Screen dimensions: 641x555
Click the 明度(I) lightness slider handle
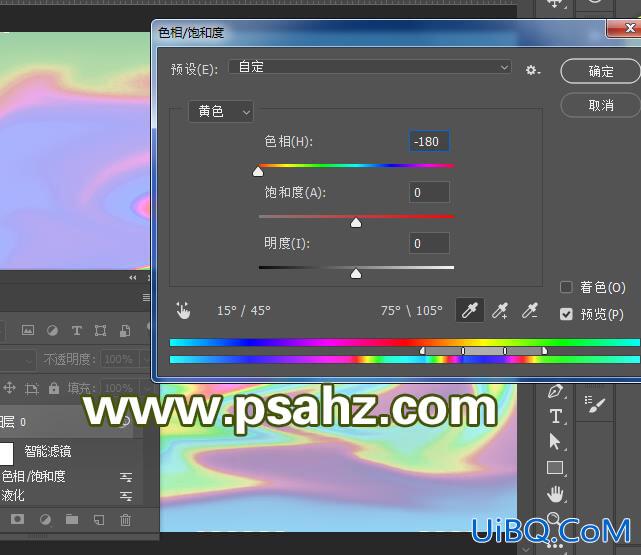point(356,273)
